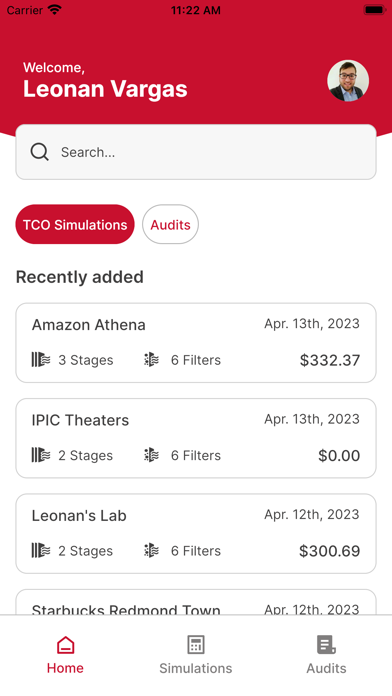Tap the magnifying glass search icon

(40, 152)
